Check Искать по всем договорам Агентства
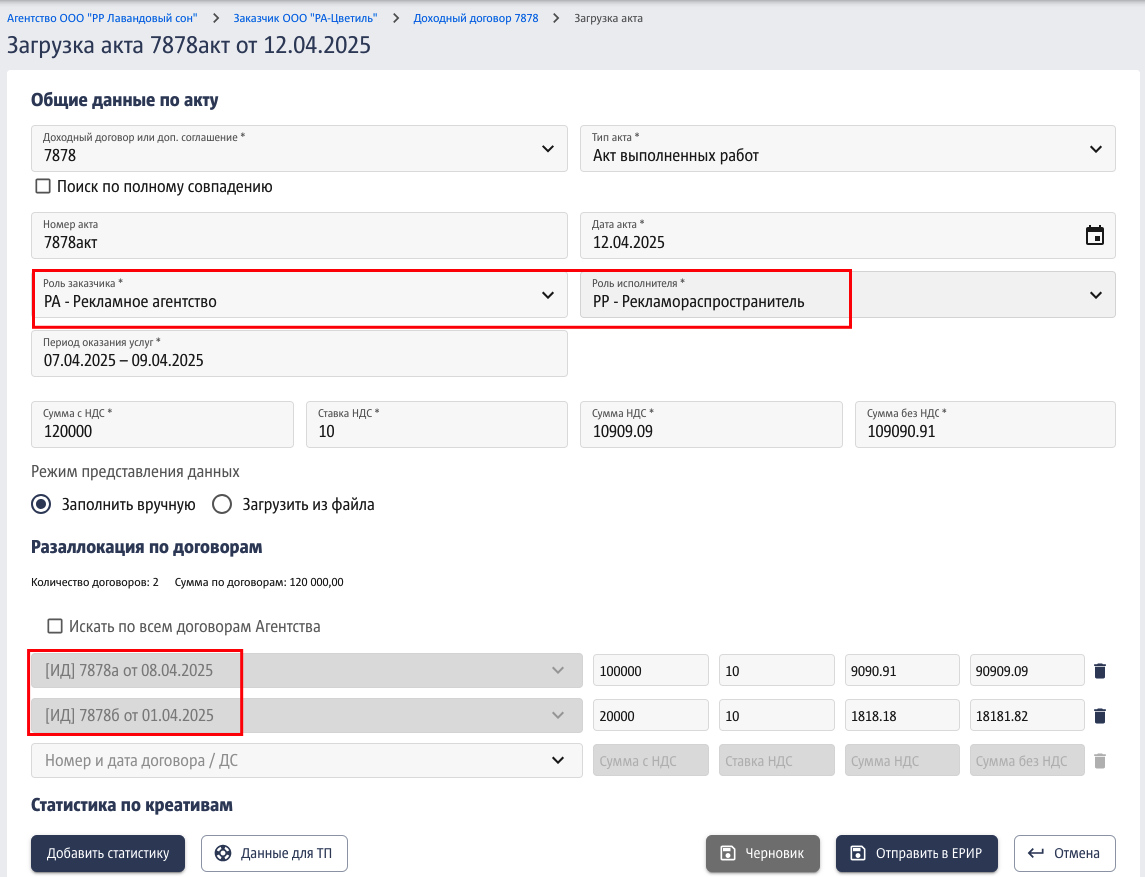Screen dimensions: 1145x877 coord(55,626)
